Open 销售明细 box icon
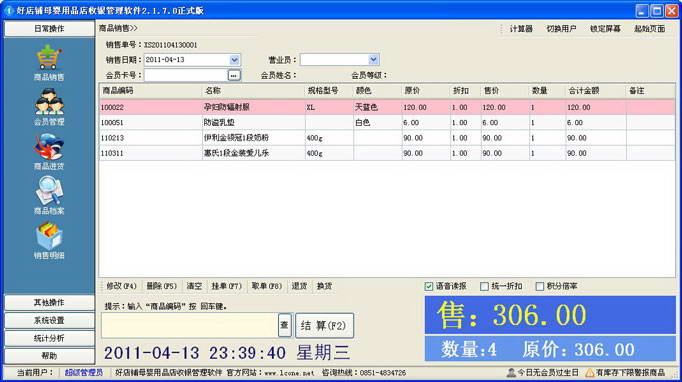Screen dimensions: 682x382 pos(49,235)
